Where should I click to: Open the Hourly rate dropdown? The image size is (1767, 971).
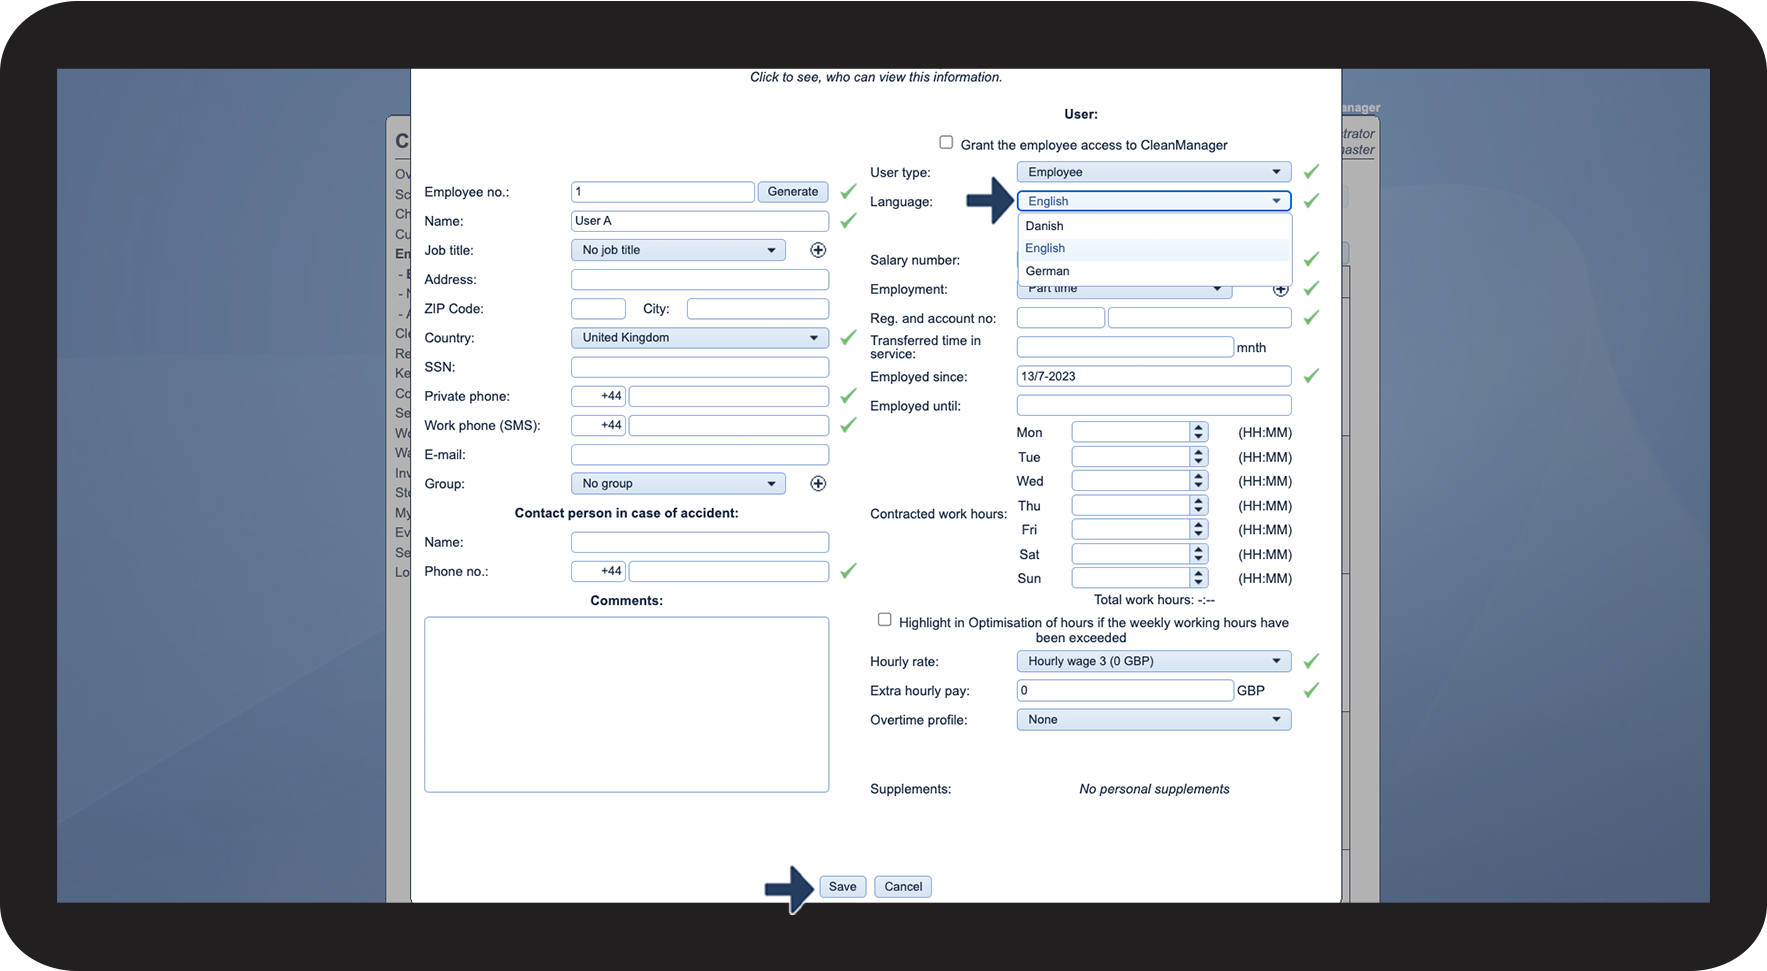[x=1154, y=661]
